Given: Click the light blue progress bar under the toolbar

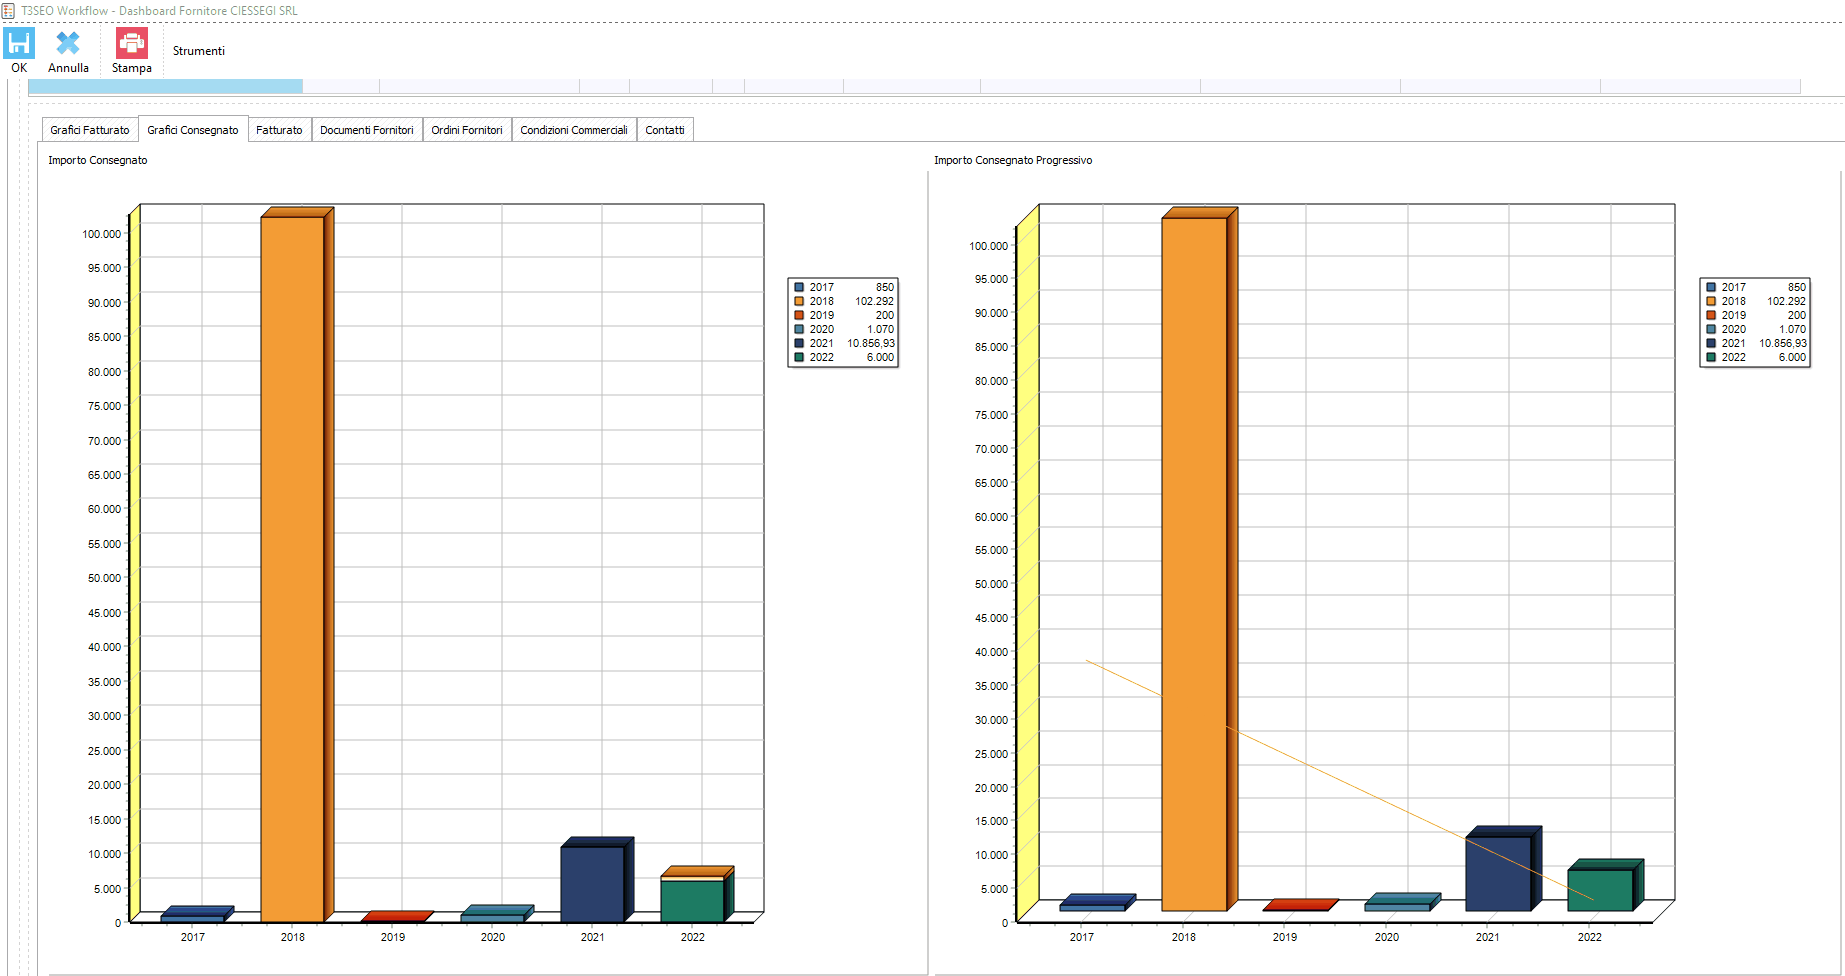Looking at the screenshot, I should tap(166, 87).
